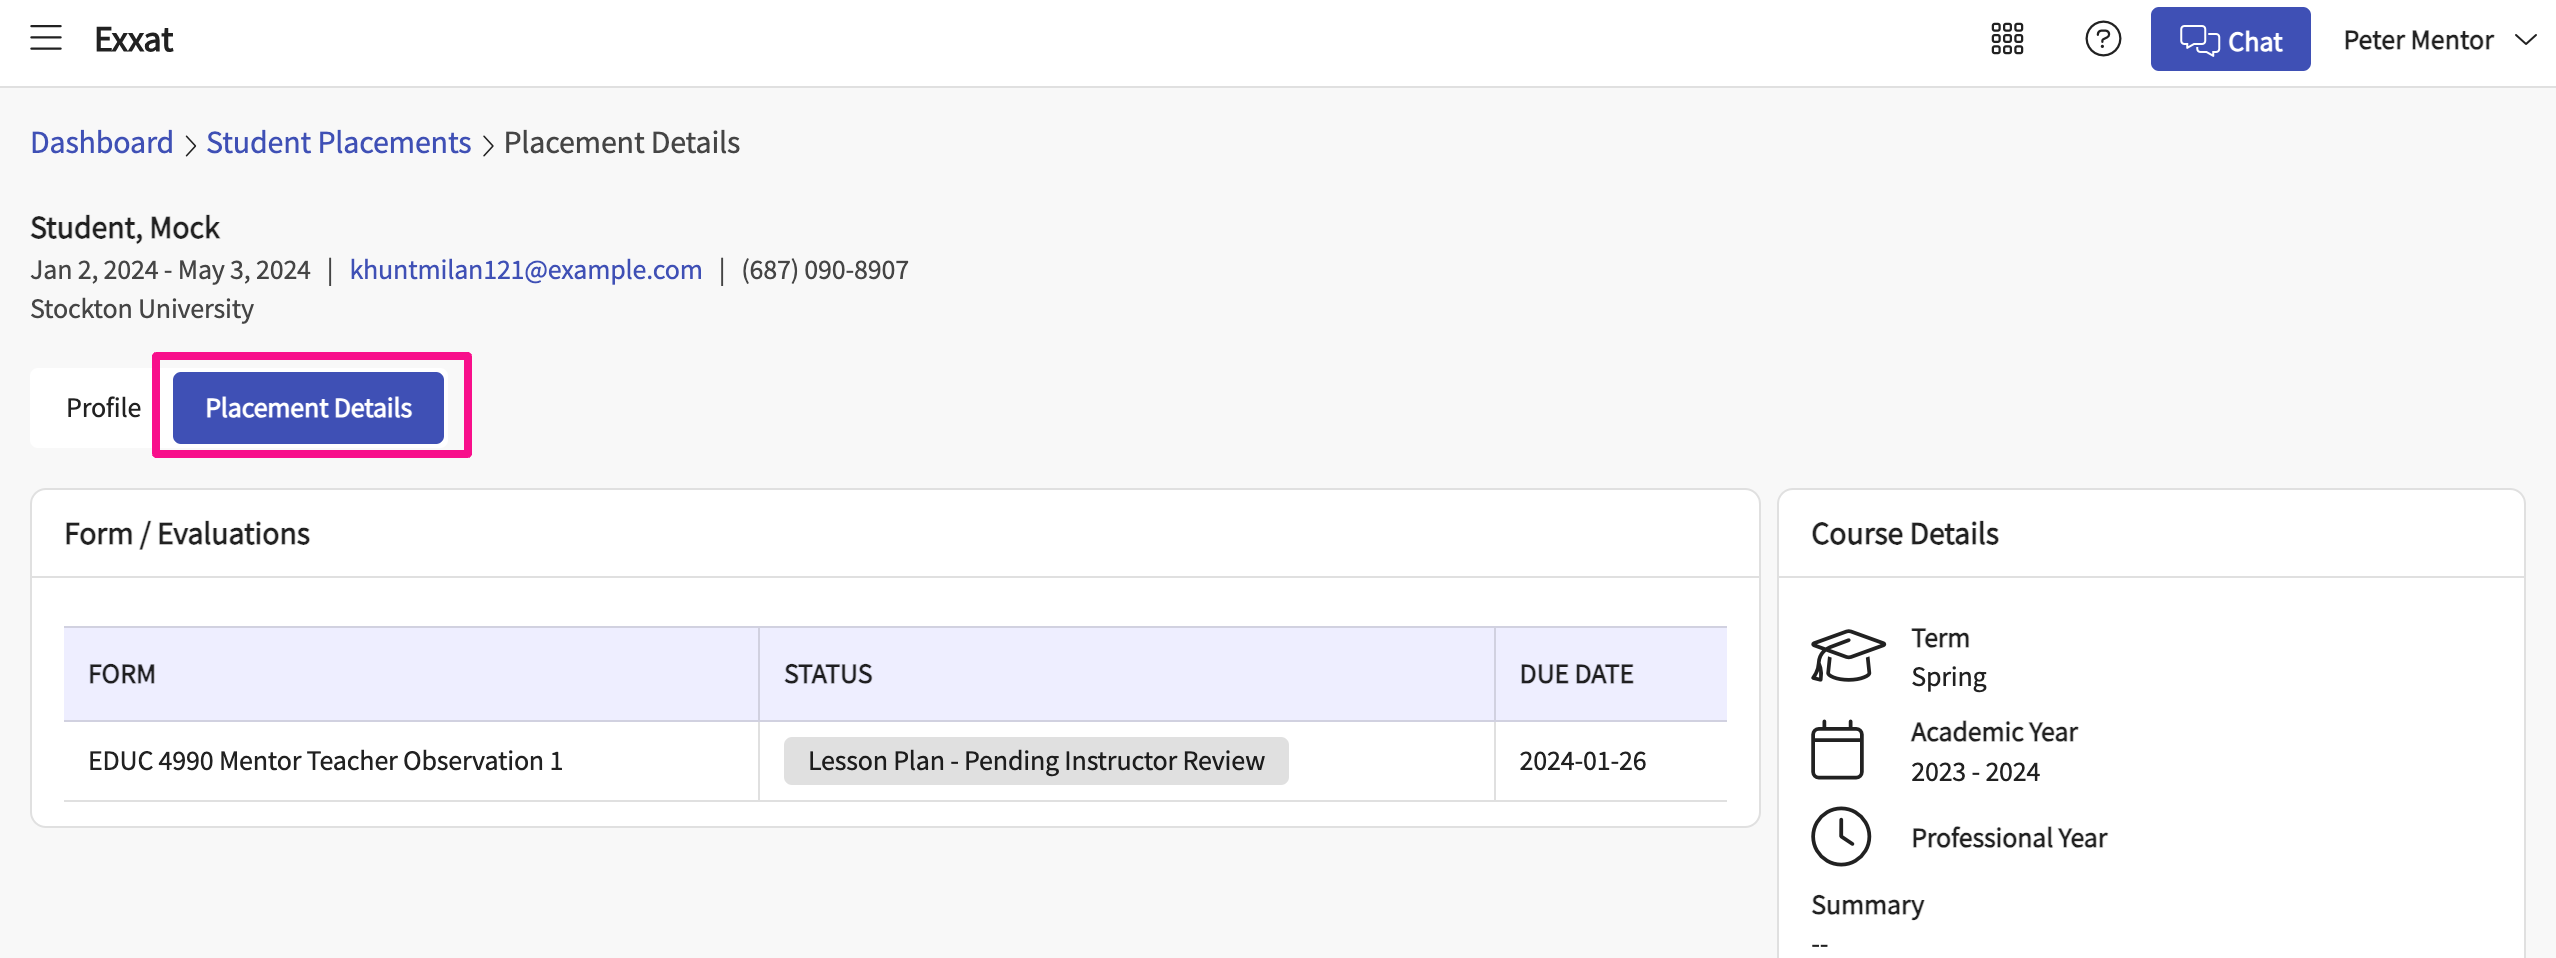The image size is (2556, 958).
Task: Navigate to Student Placements breadcrumb
Action: 338,143
